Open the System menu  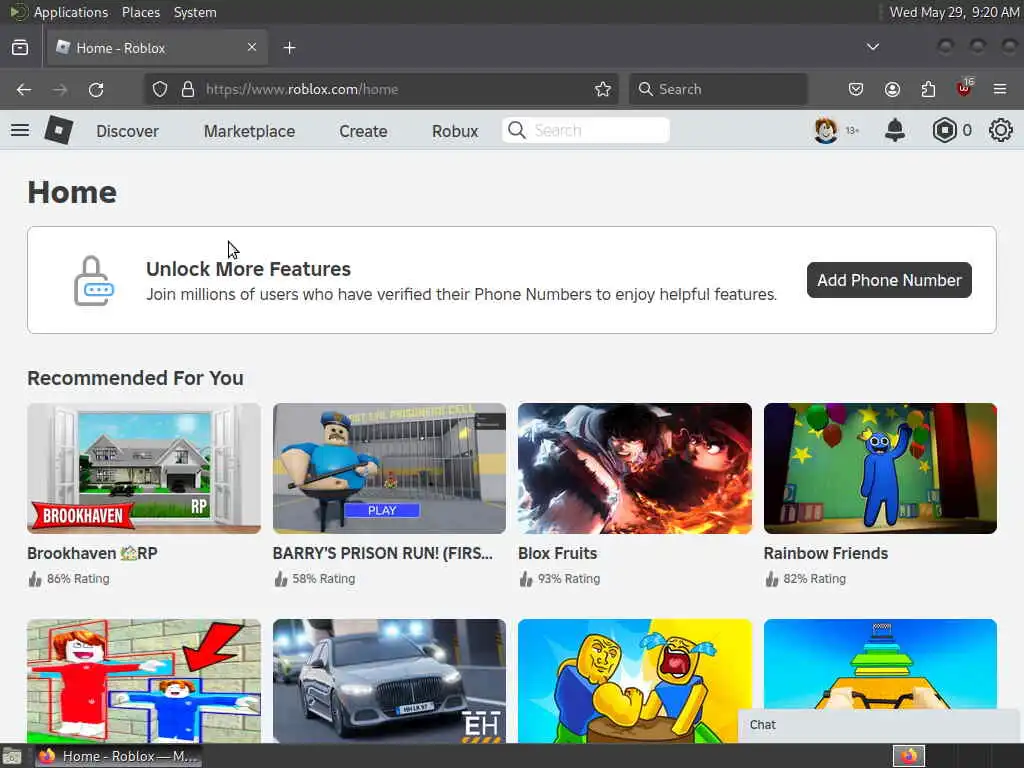click(195, 12)
